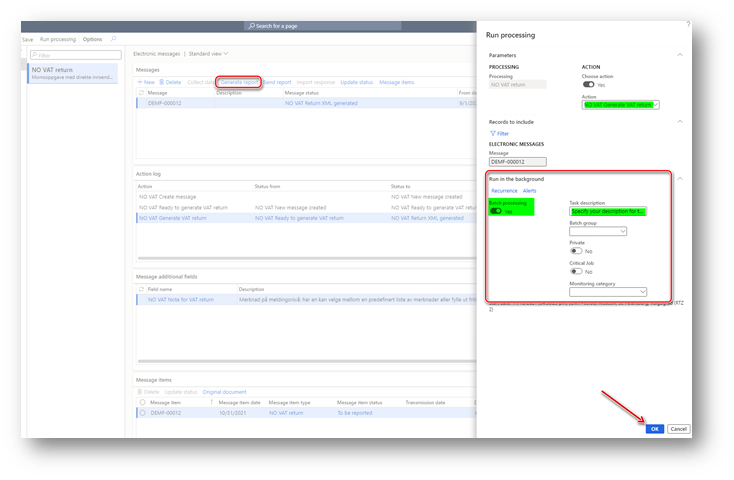Screen dimensions: 734x480
Task: Click the Update status button in Messages
Action: point(356,82)
